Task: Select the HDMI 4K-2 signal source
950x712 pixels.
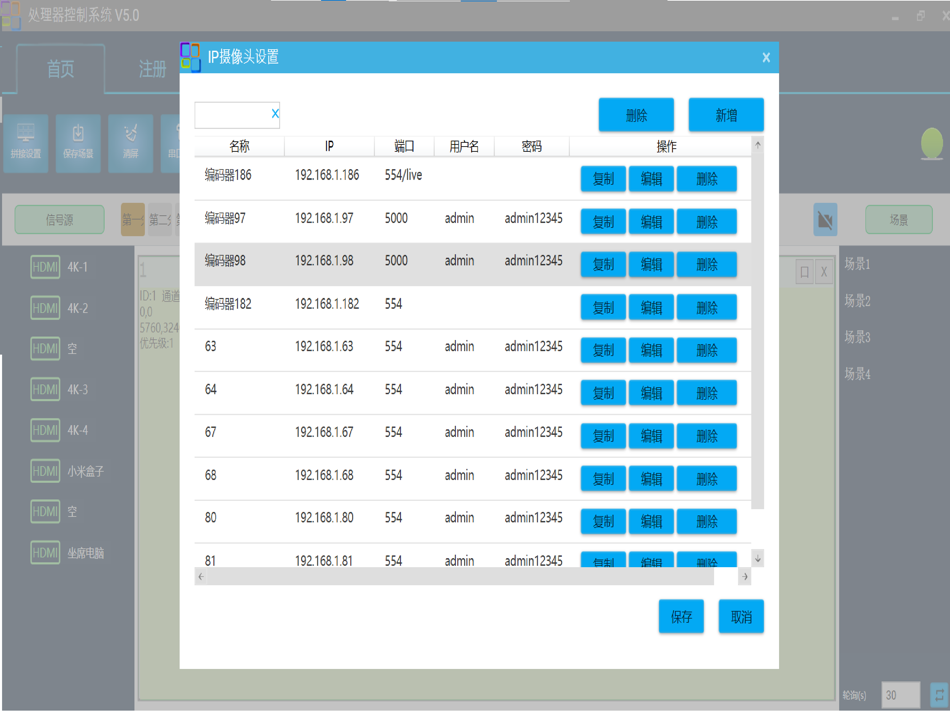Action: coord(59,308)
